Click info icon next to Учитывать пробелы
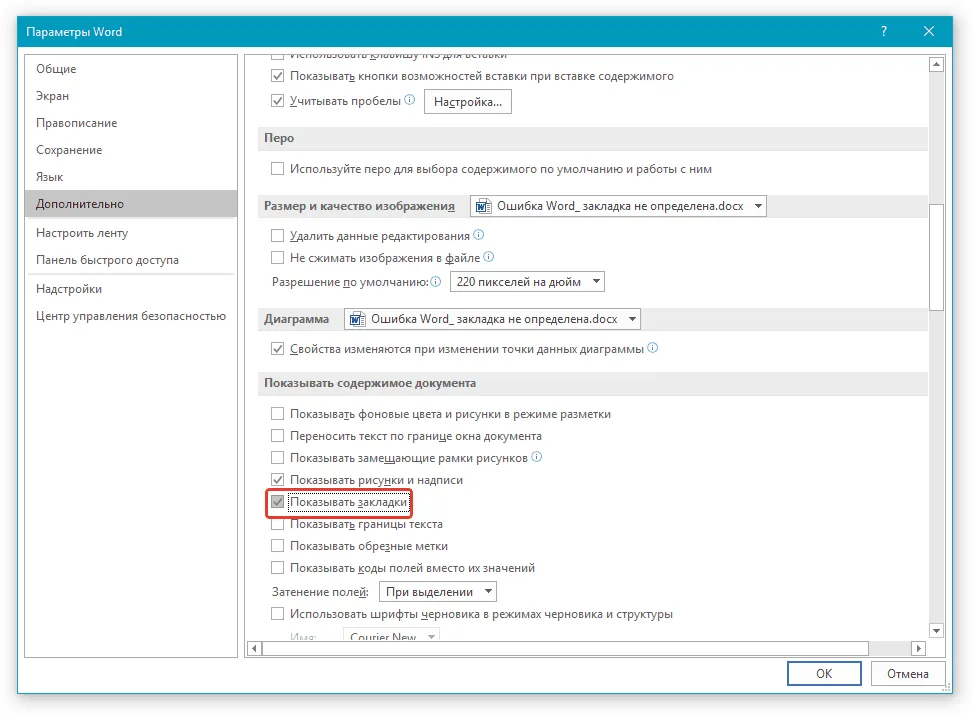Image resolution: width=974 pixels, height=716 pixels. pyautogui.click(x=409, y=99)
